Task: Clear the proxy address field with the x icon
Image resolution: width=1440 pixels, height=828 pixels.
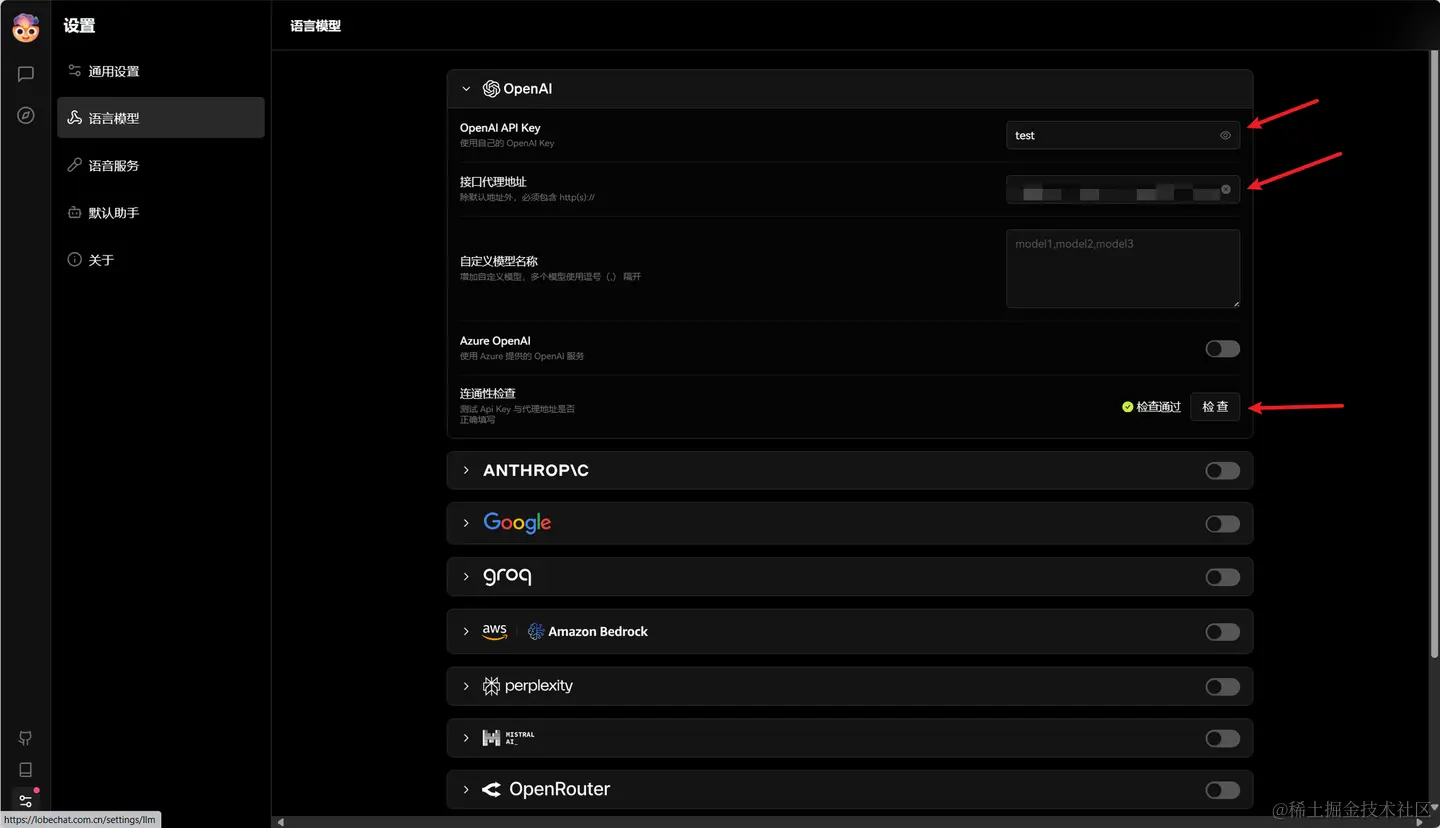Action: pyautogui.click(x=1226, y=189)
